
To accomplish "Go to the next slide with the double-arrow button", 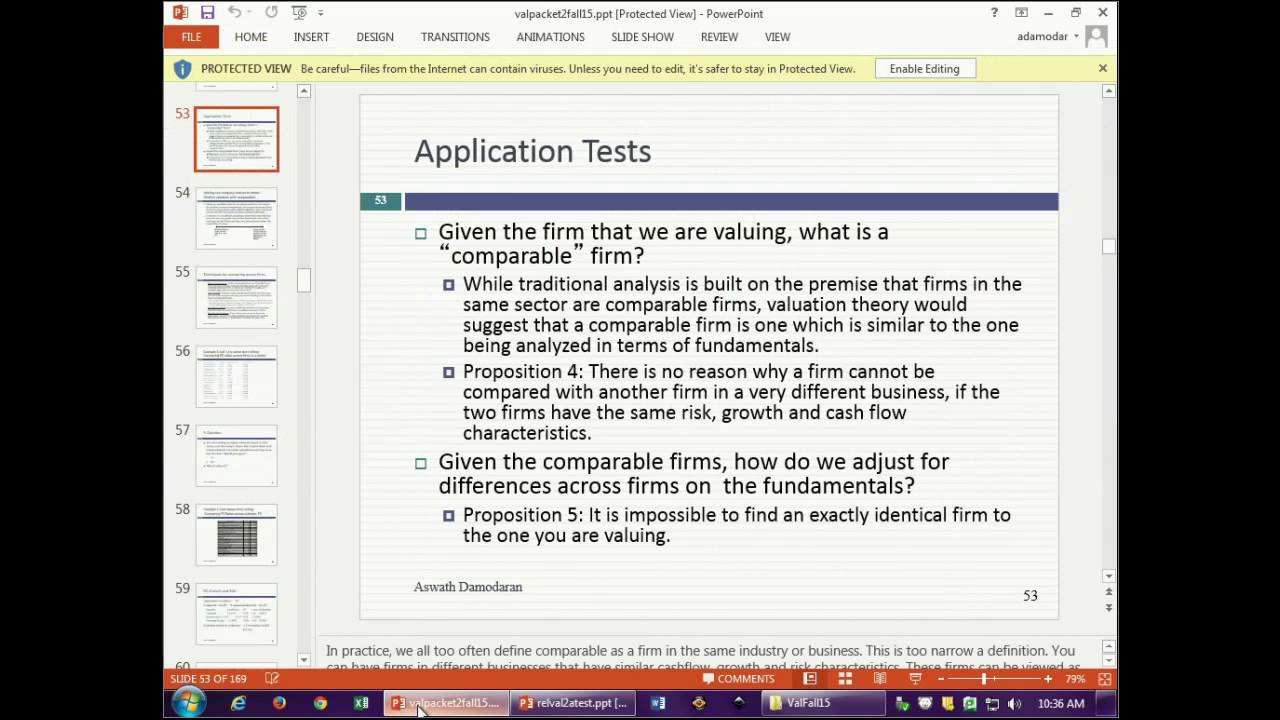I will [1108, 607].
